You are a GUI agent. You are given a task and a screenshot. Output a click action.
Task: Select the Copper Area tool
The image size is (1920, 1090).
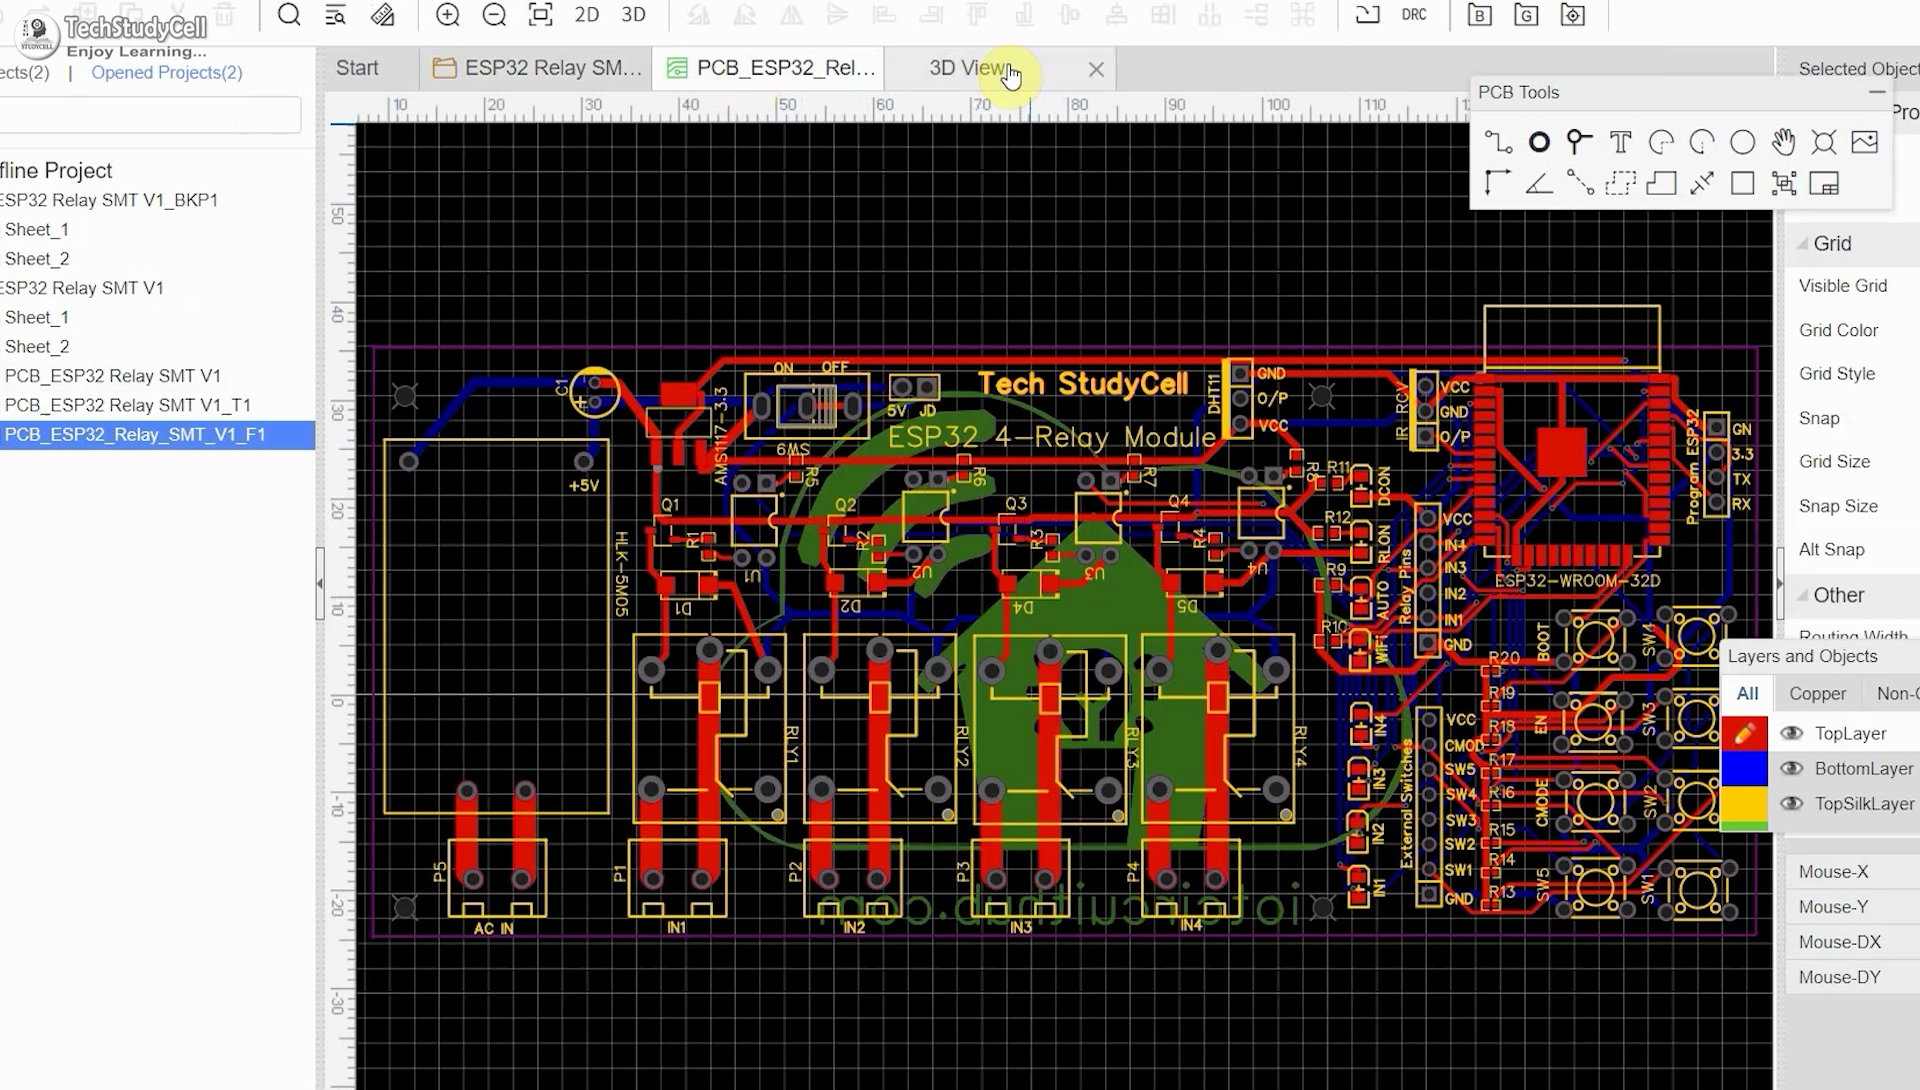[x=1620, y=184]
